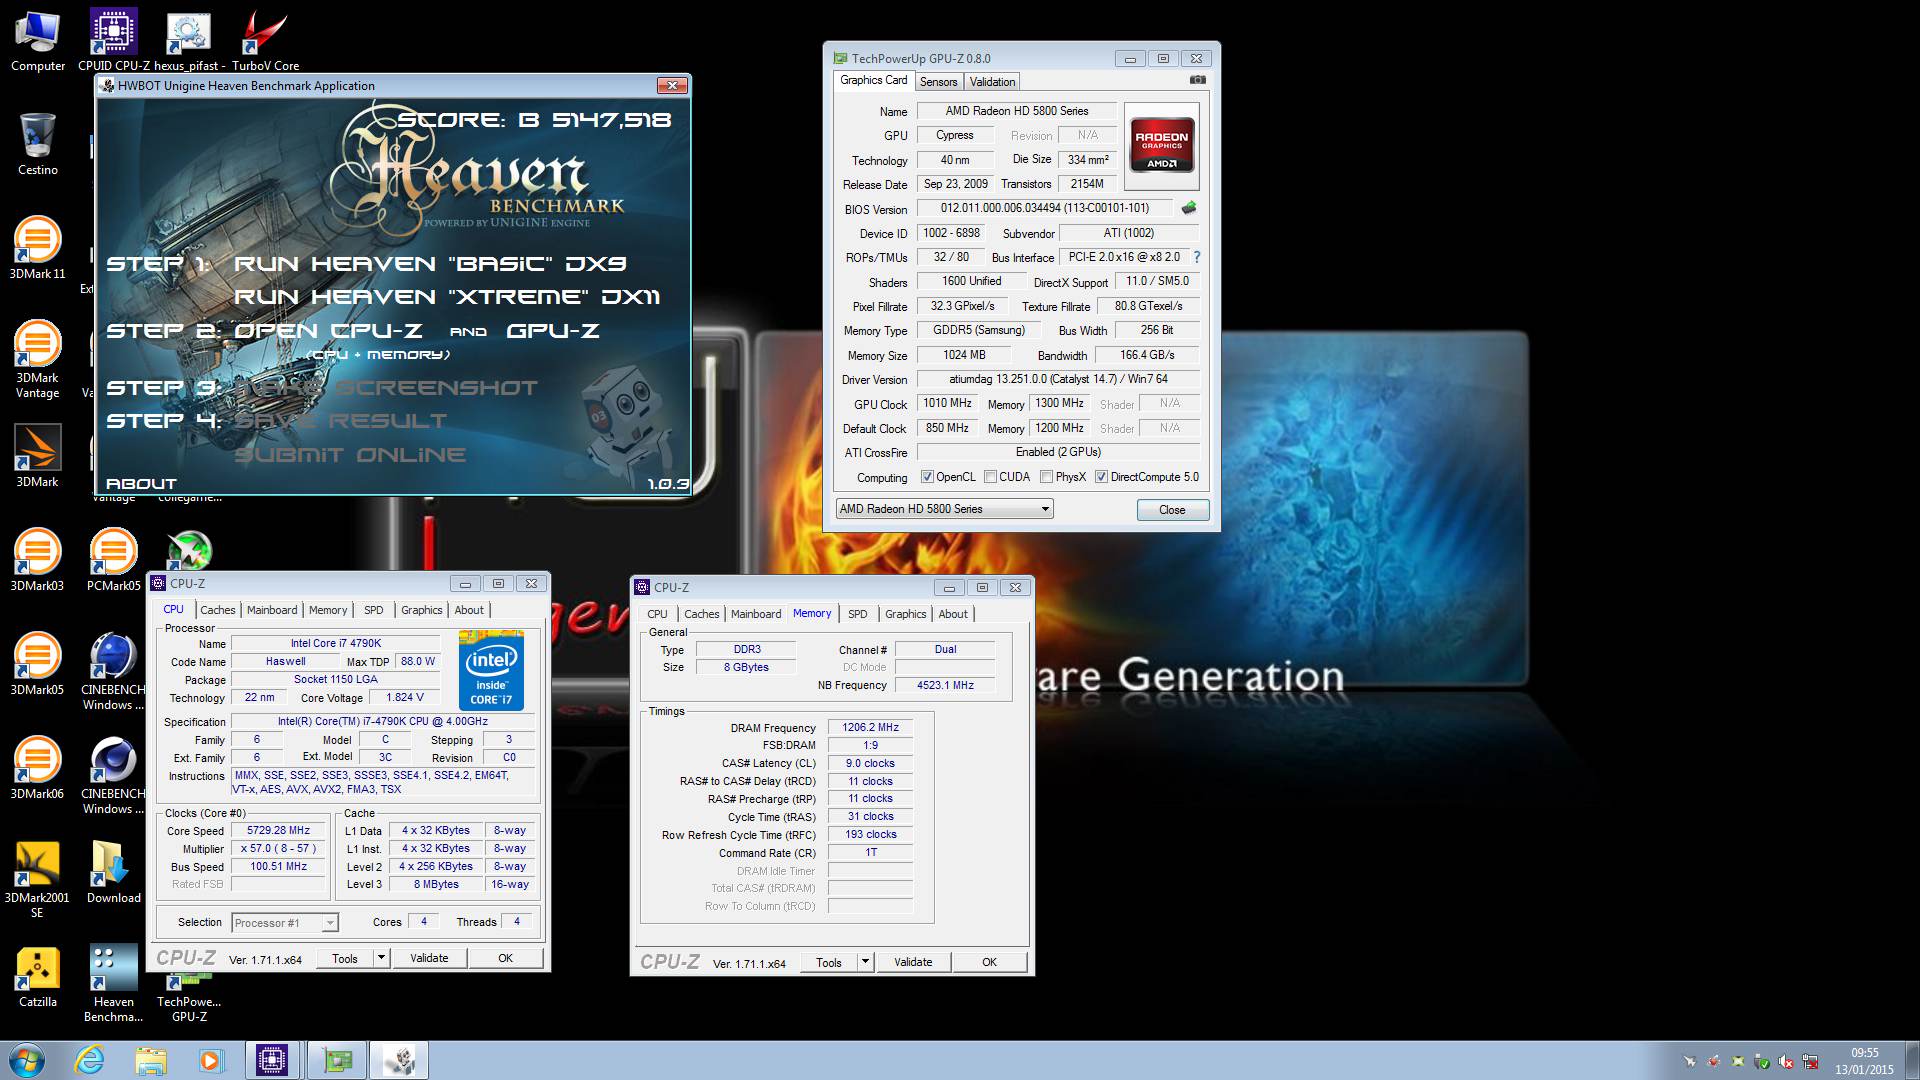1920x1080 pixels.
Task: Launch 3DMark 11 desktop shortcut
Action: pyautogui.click(x=38, y=248)
